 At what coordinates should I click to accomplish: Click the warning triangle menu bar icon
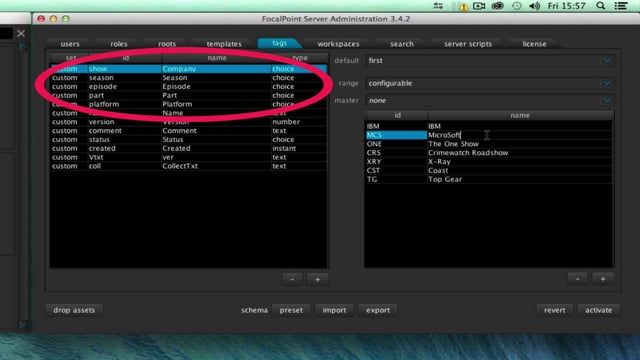click(x=463, y=6)
